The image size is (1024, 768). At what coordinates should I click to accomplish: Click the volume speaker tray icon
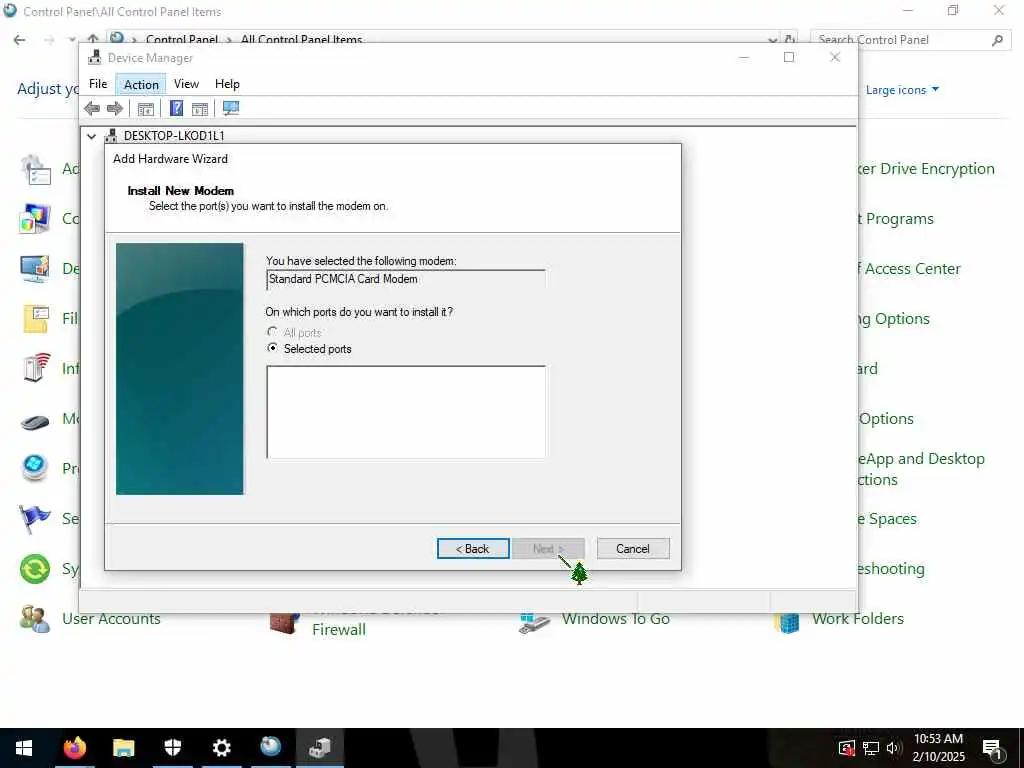click(893, 748)
